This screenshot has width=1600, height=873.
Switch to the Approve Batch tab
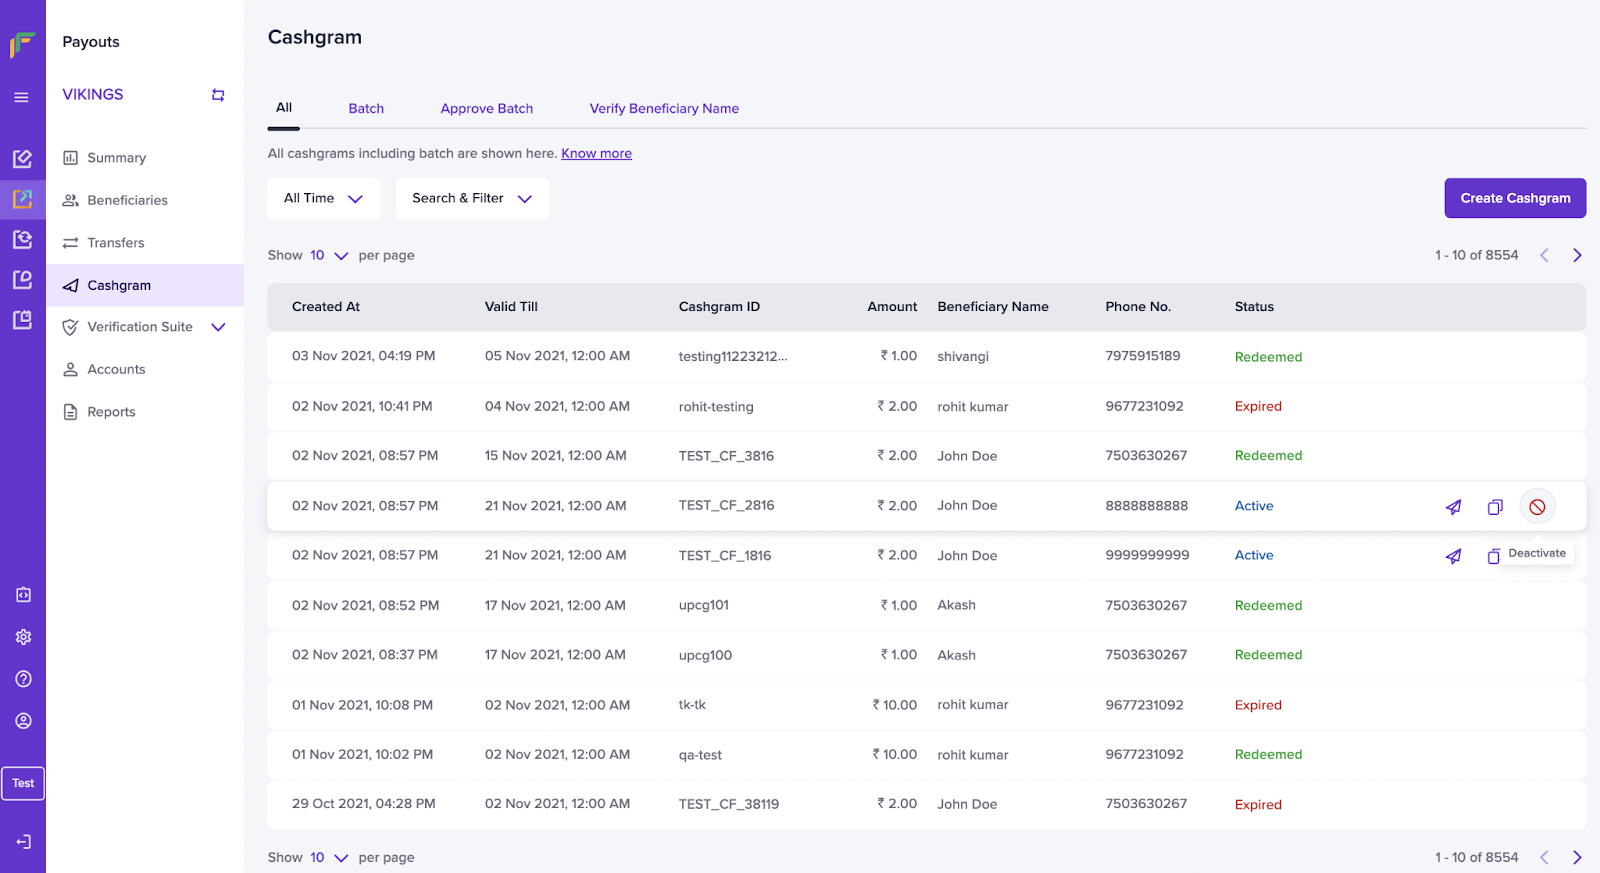coord(487,109)
